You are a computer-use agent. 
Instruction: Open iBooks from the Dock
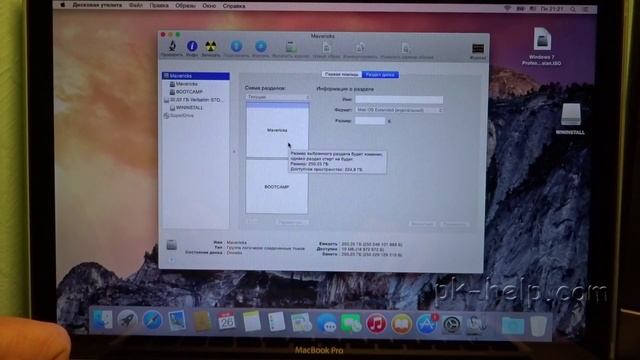(402, 324)
